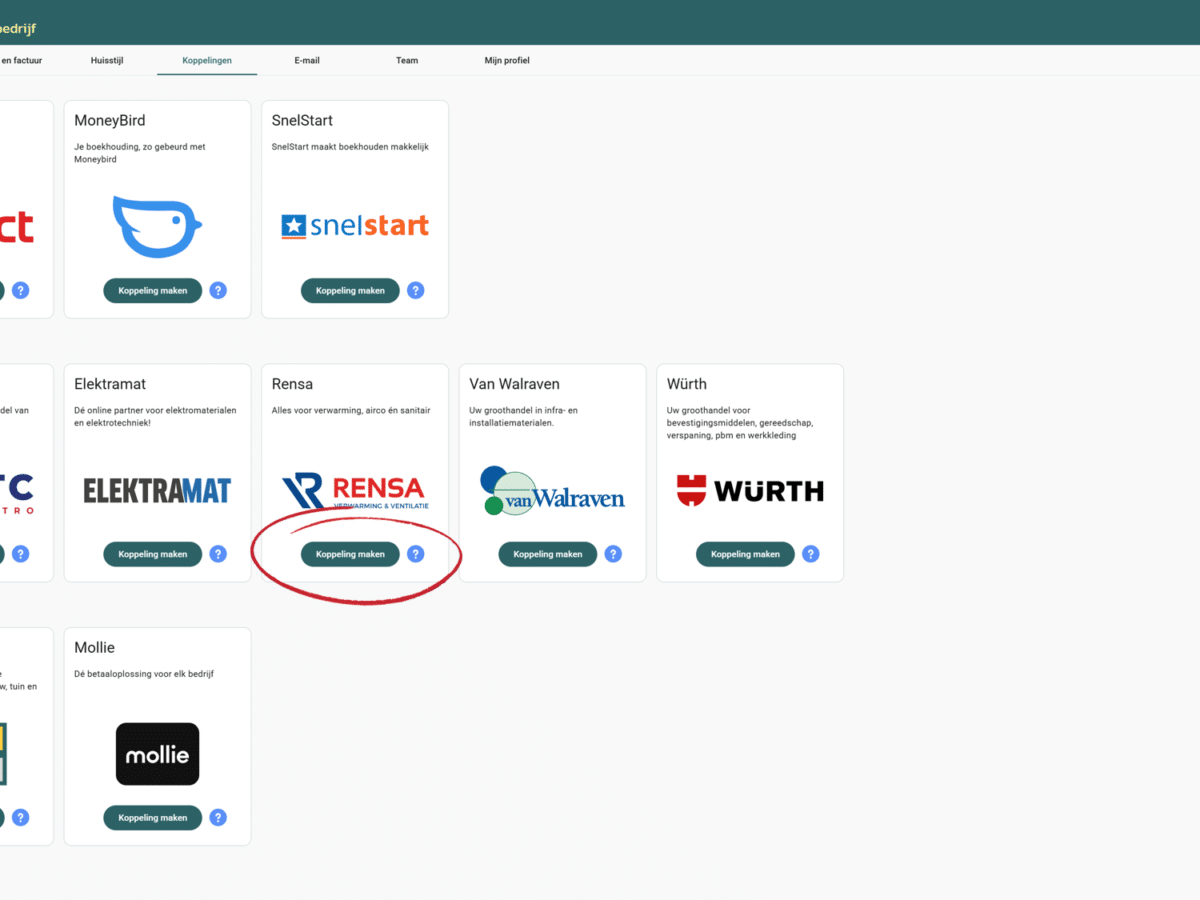The height and width of the screenshot is (900, 1200).
Task: Click Koppeling maken for Mollie
Action: [x=153, y=817]
